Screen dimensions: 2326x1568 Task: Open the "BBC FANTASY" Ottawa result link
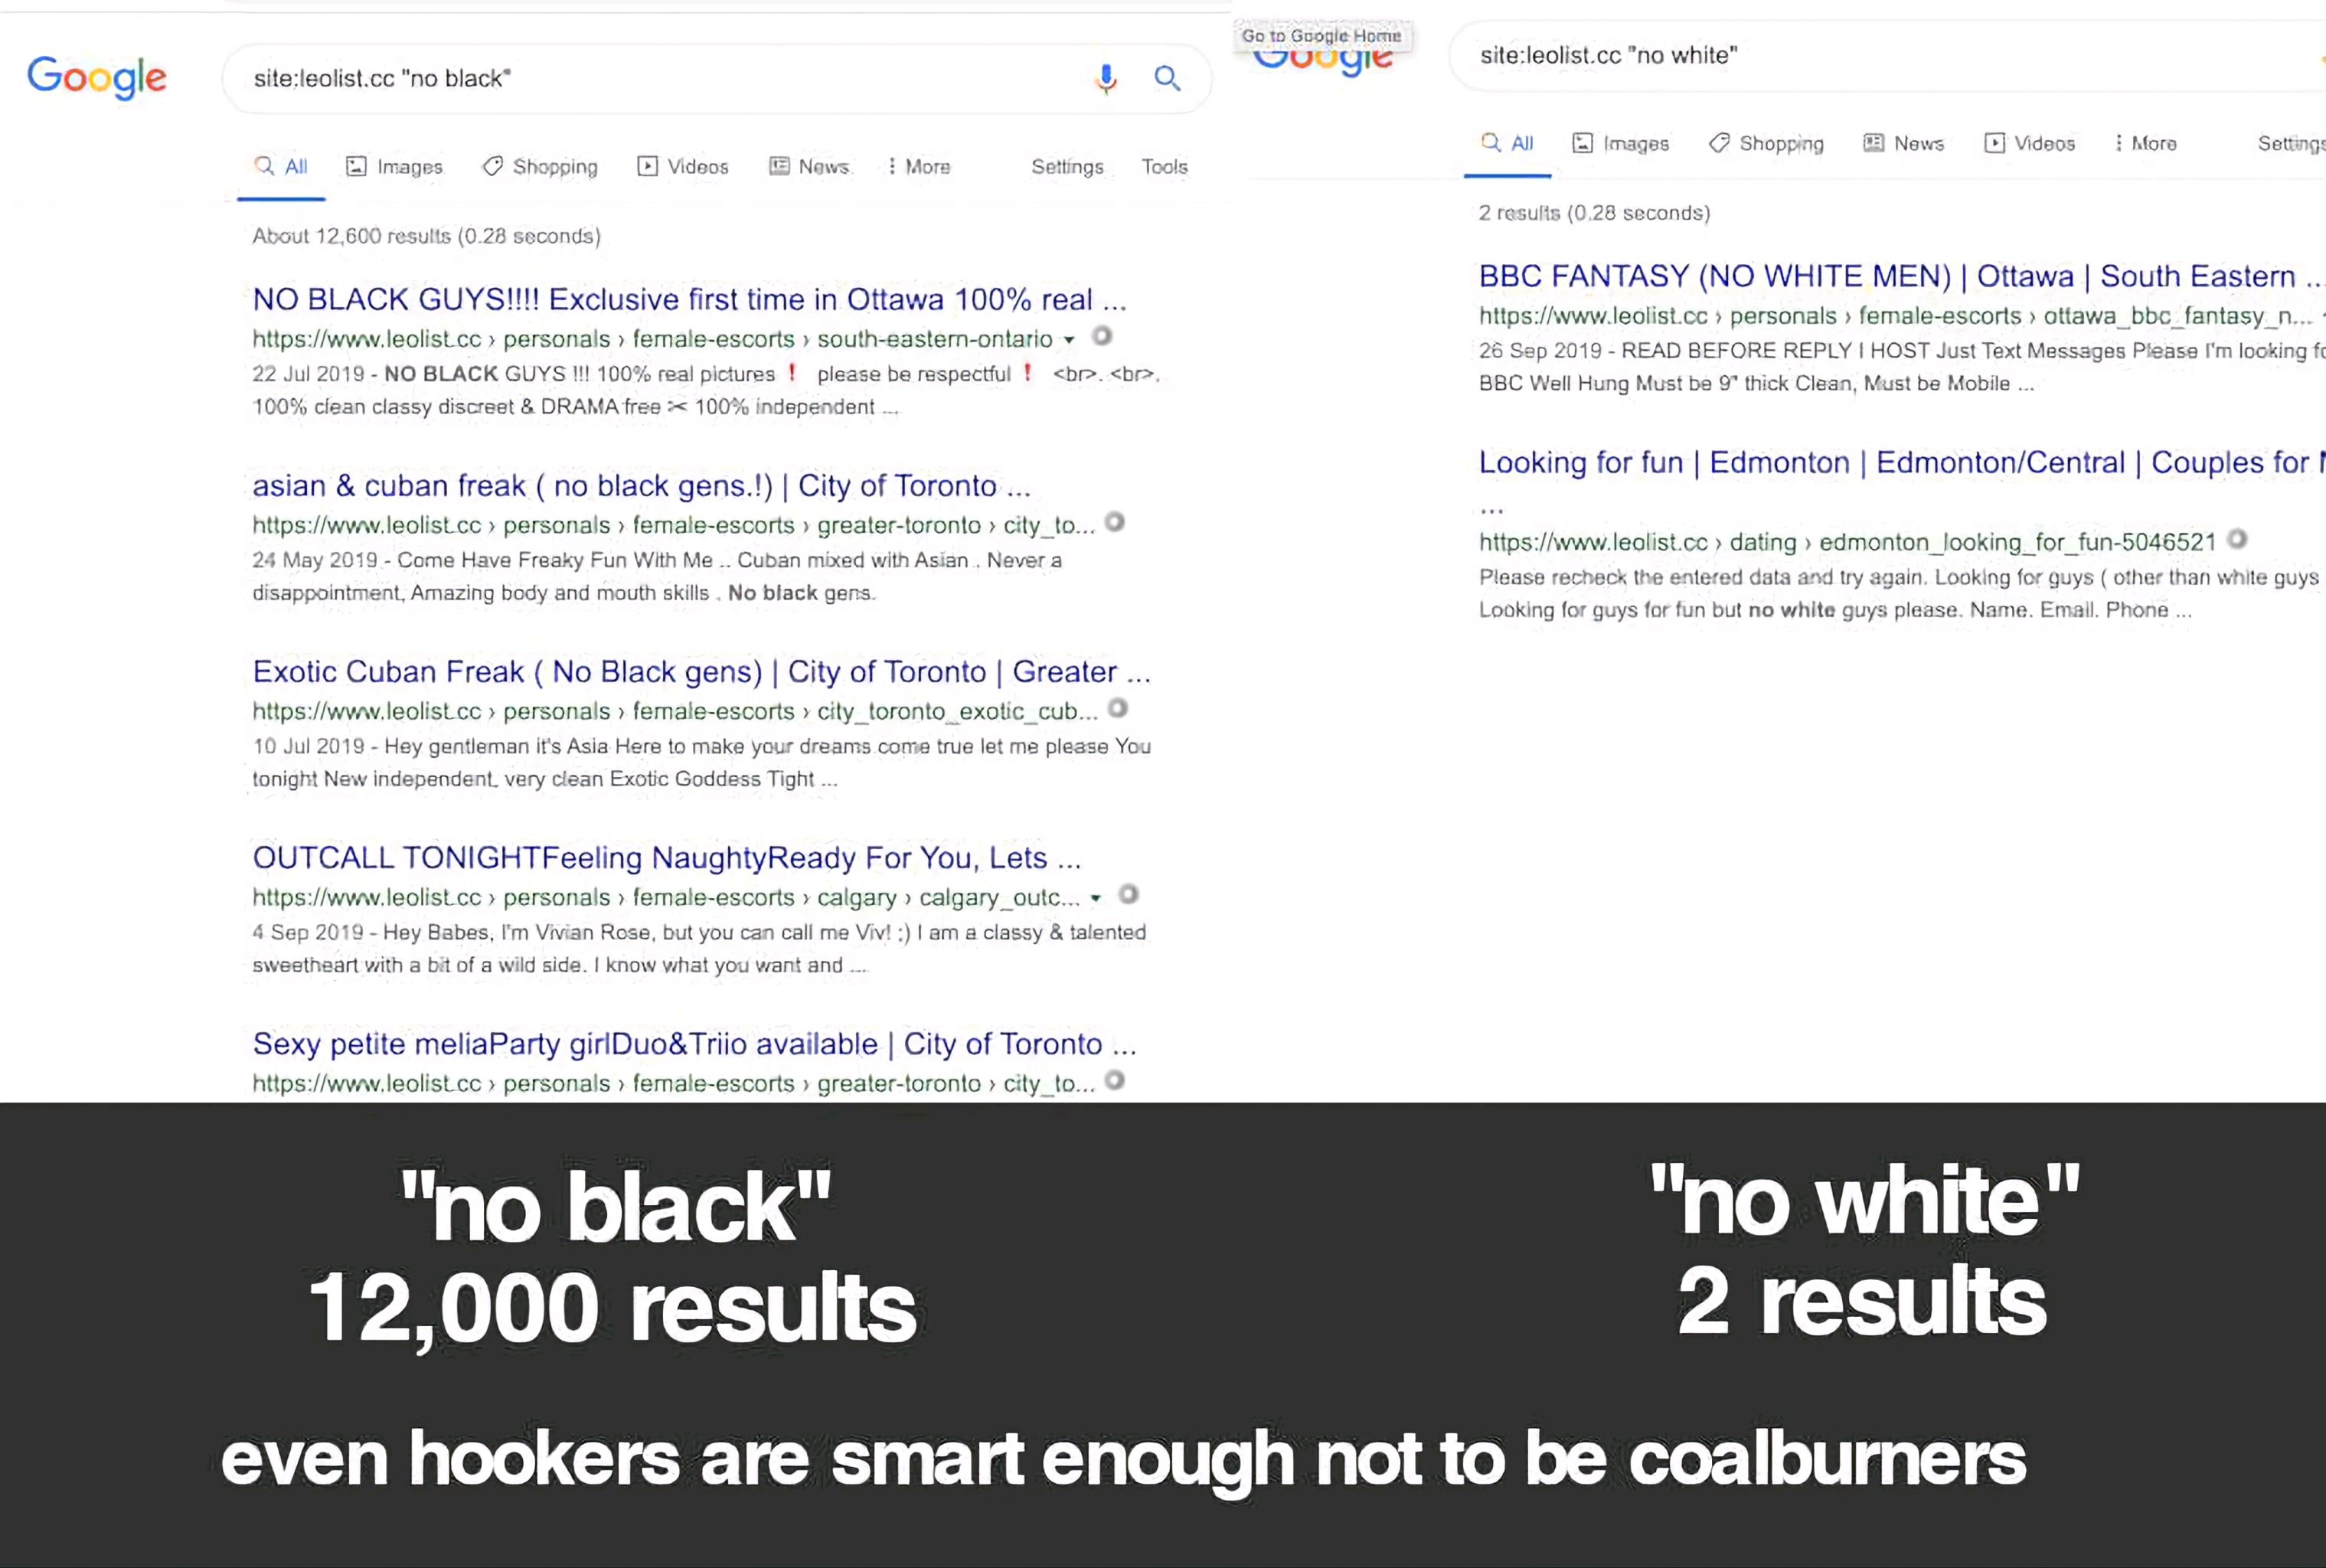1900,276
